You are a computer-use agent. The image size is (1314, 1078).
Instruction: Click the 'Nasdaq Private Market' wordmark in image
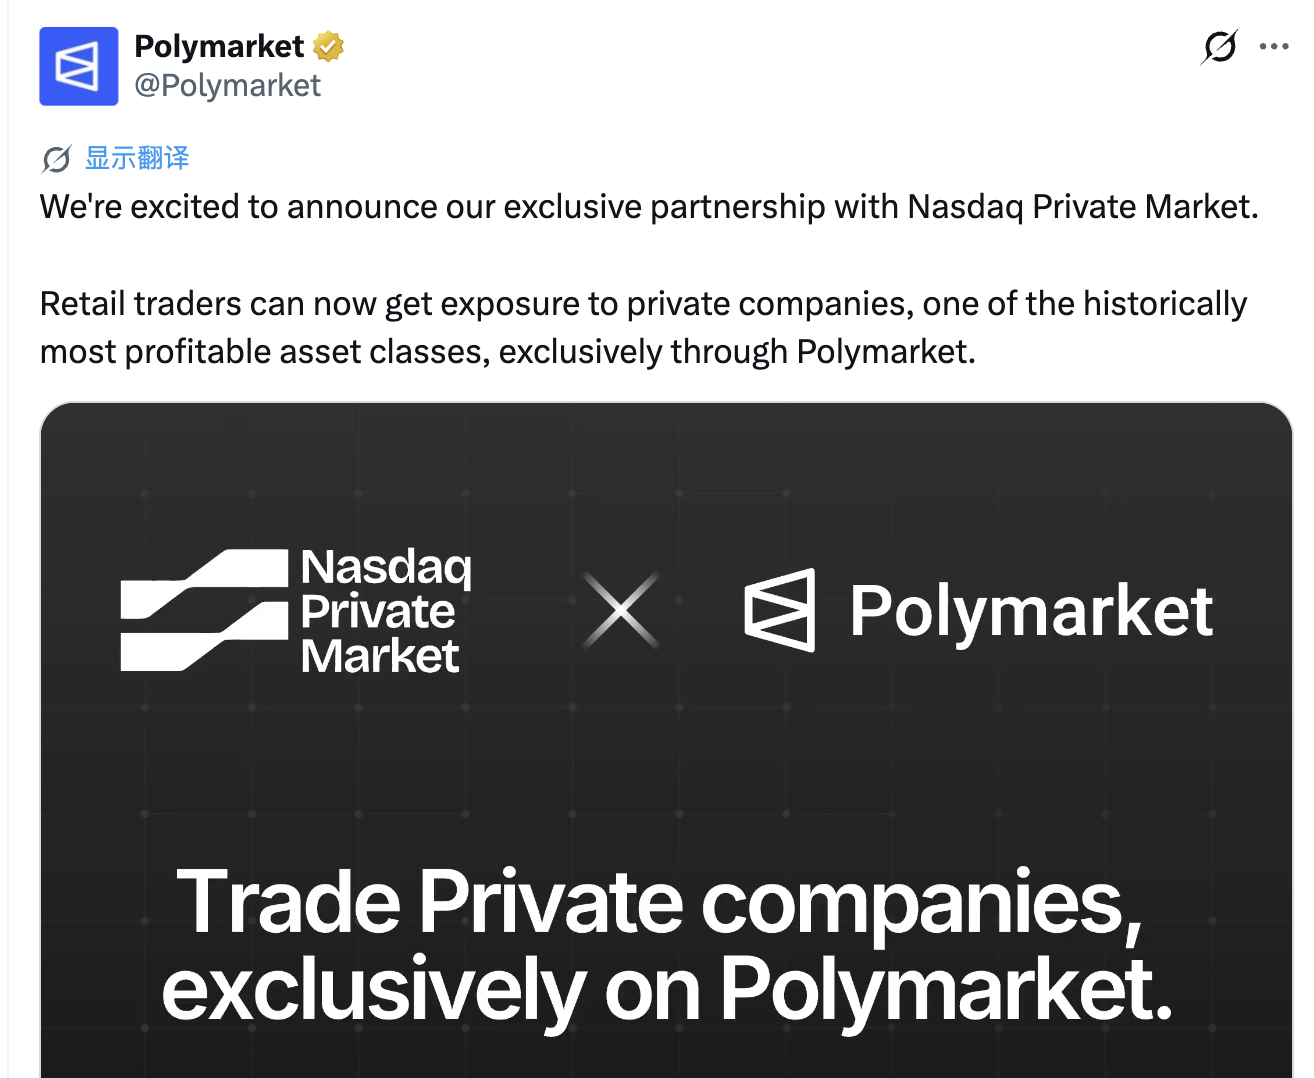(x=386, y=611)
